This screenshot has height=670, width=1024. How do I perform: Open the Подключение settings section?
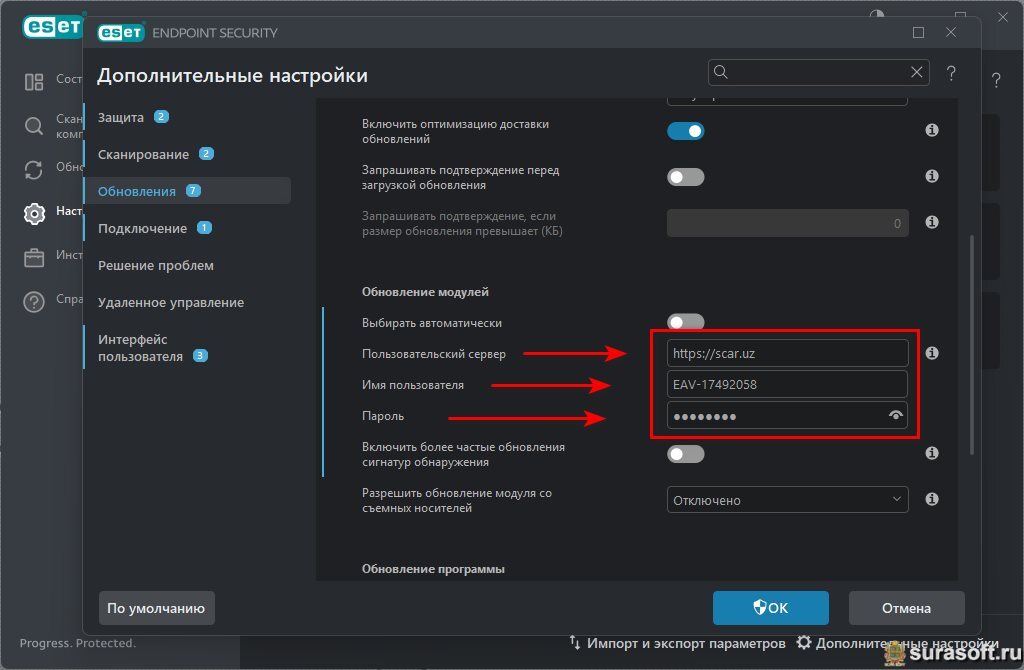142,229
